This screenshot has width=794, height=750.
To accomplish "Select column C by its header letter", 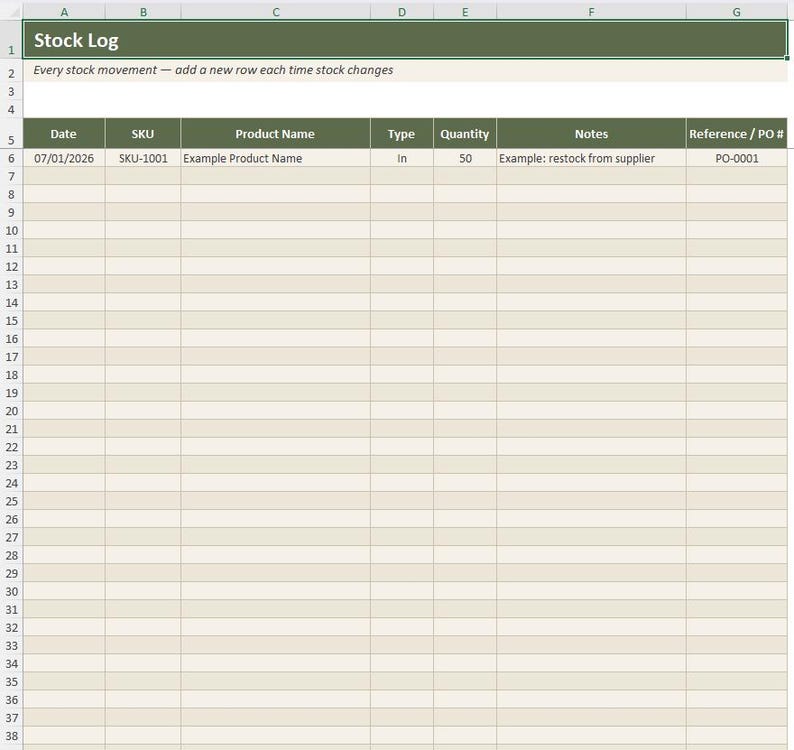I will pyautogui.click(x=275, y=12).
